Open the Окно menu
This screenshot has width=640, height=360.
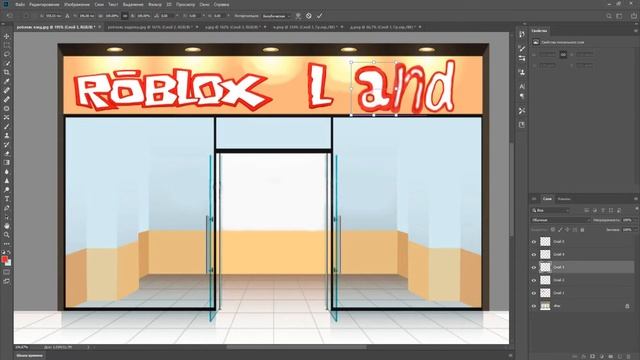pos(204,4)
